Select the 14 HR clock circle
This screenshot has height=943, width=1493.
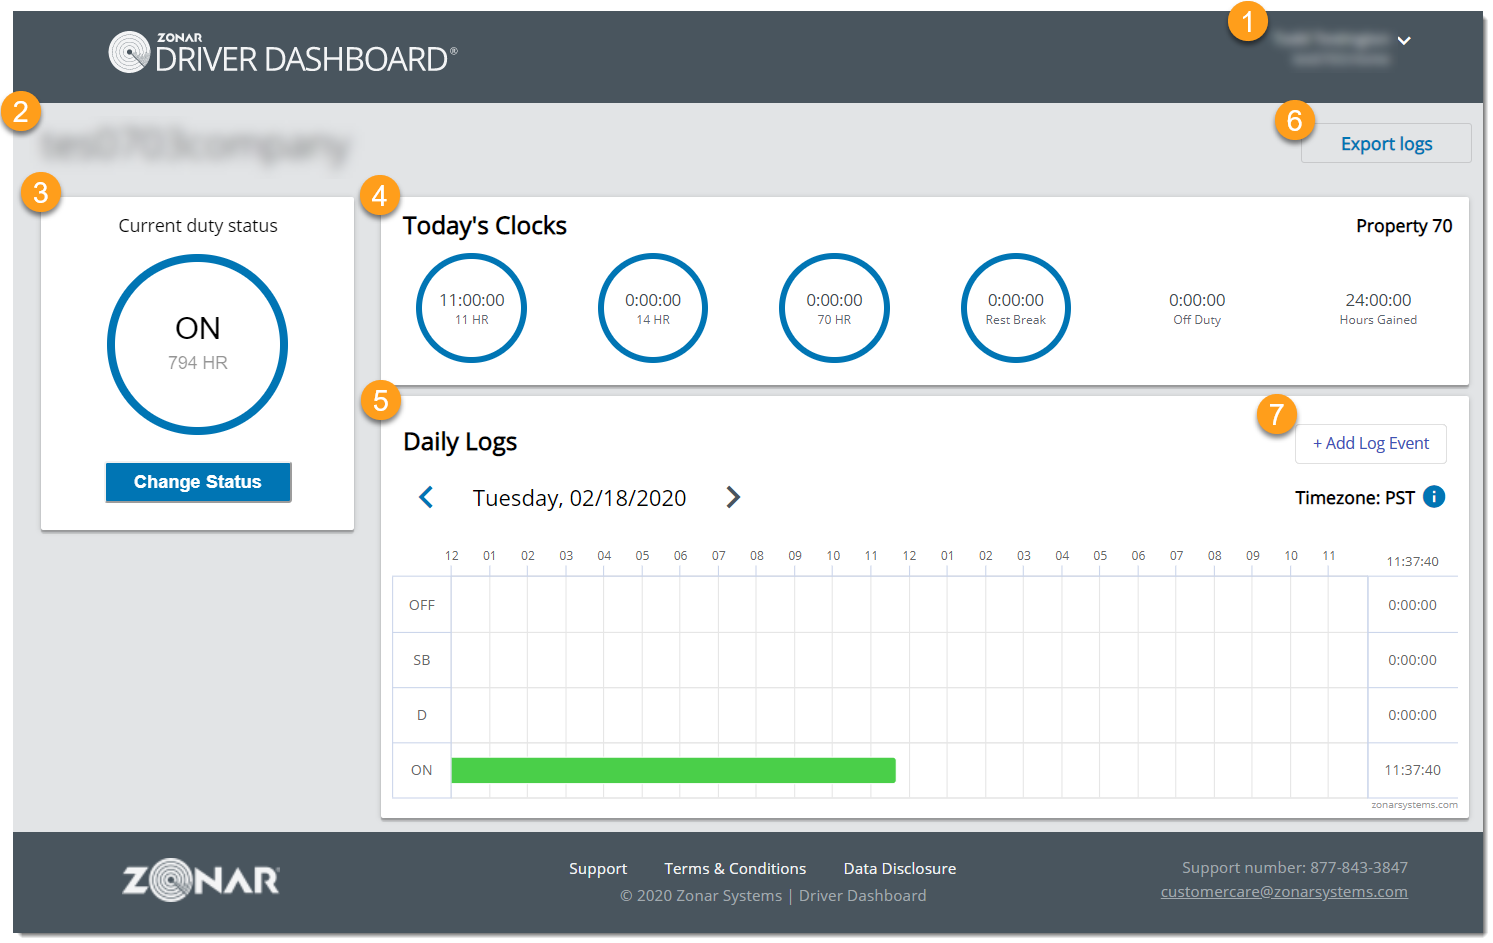point(652,308)
